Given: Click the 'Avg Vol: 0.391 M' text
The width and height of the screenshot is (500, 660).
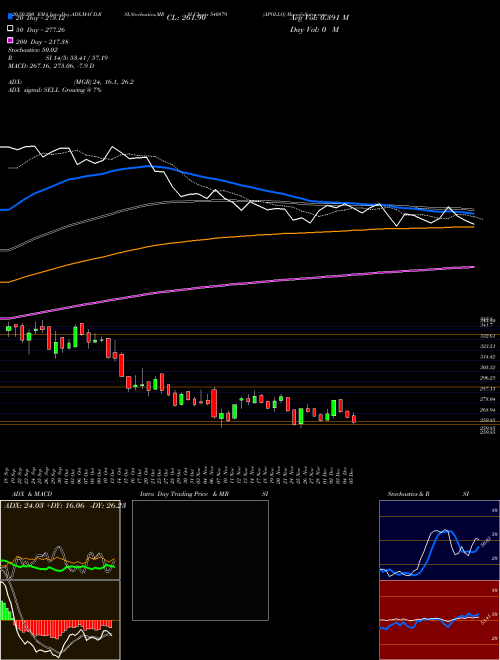Looking at the screenshot, I should point(319,18).
